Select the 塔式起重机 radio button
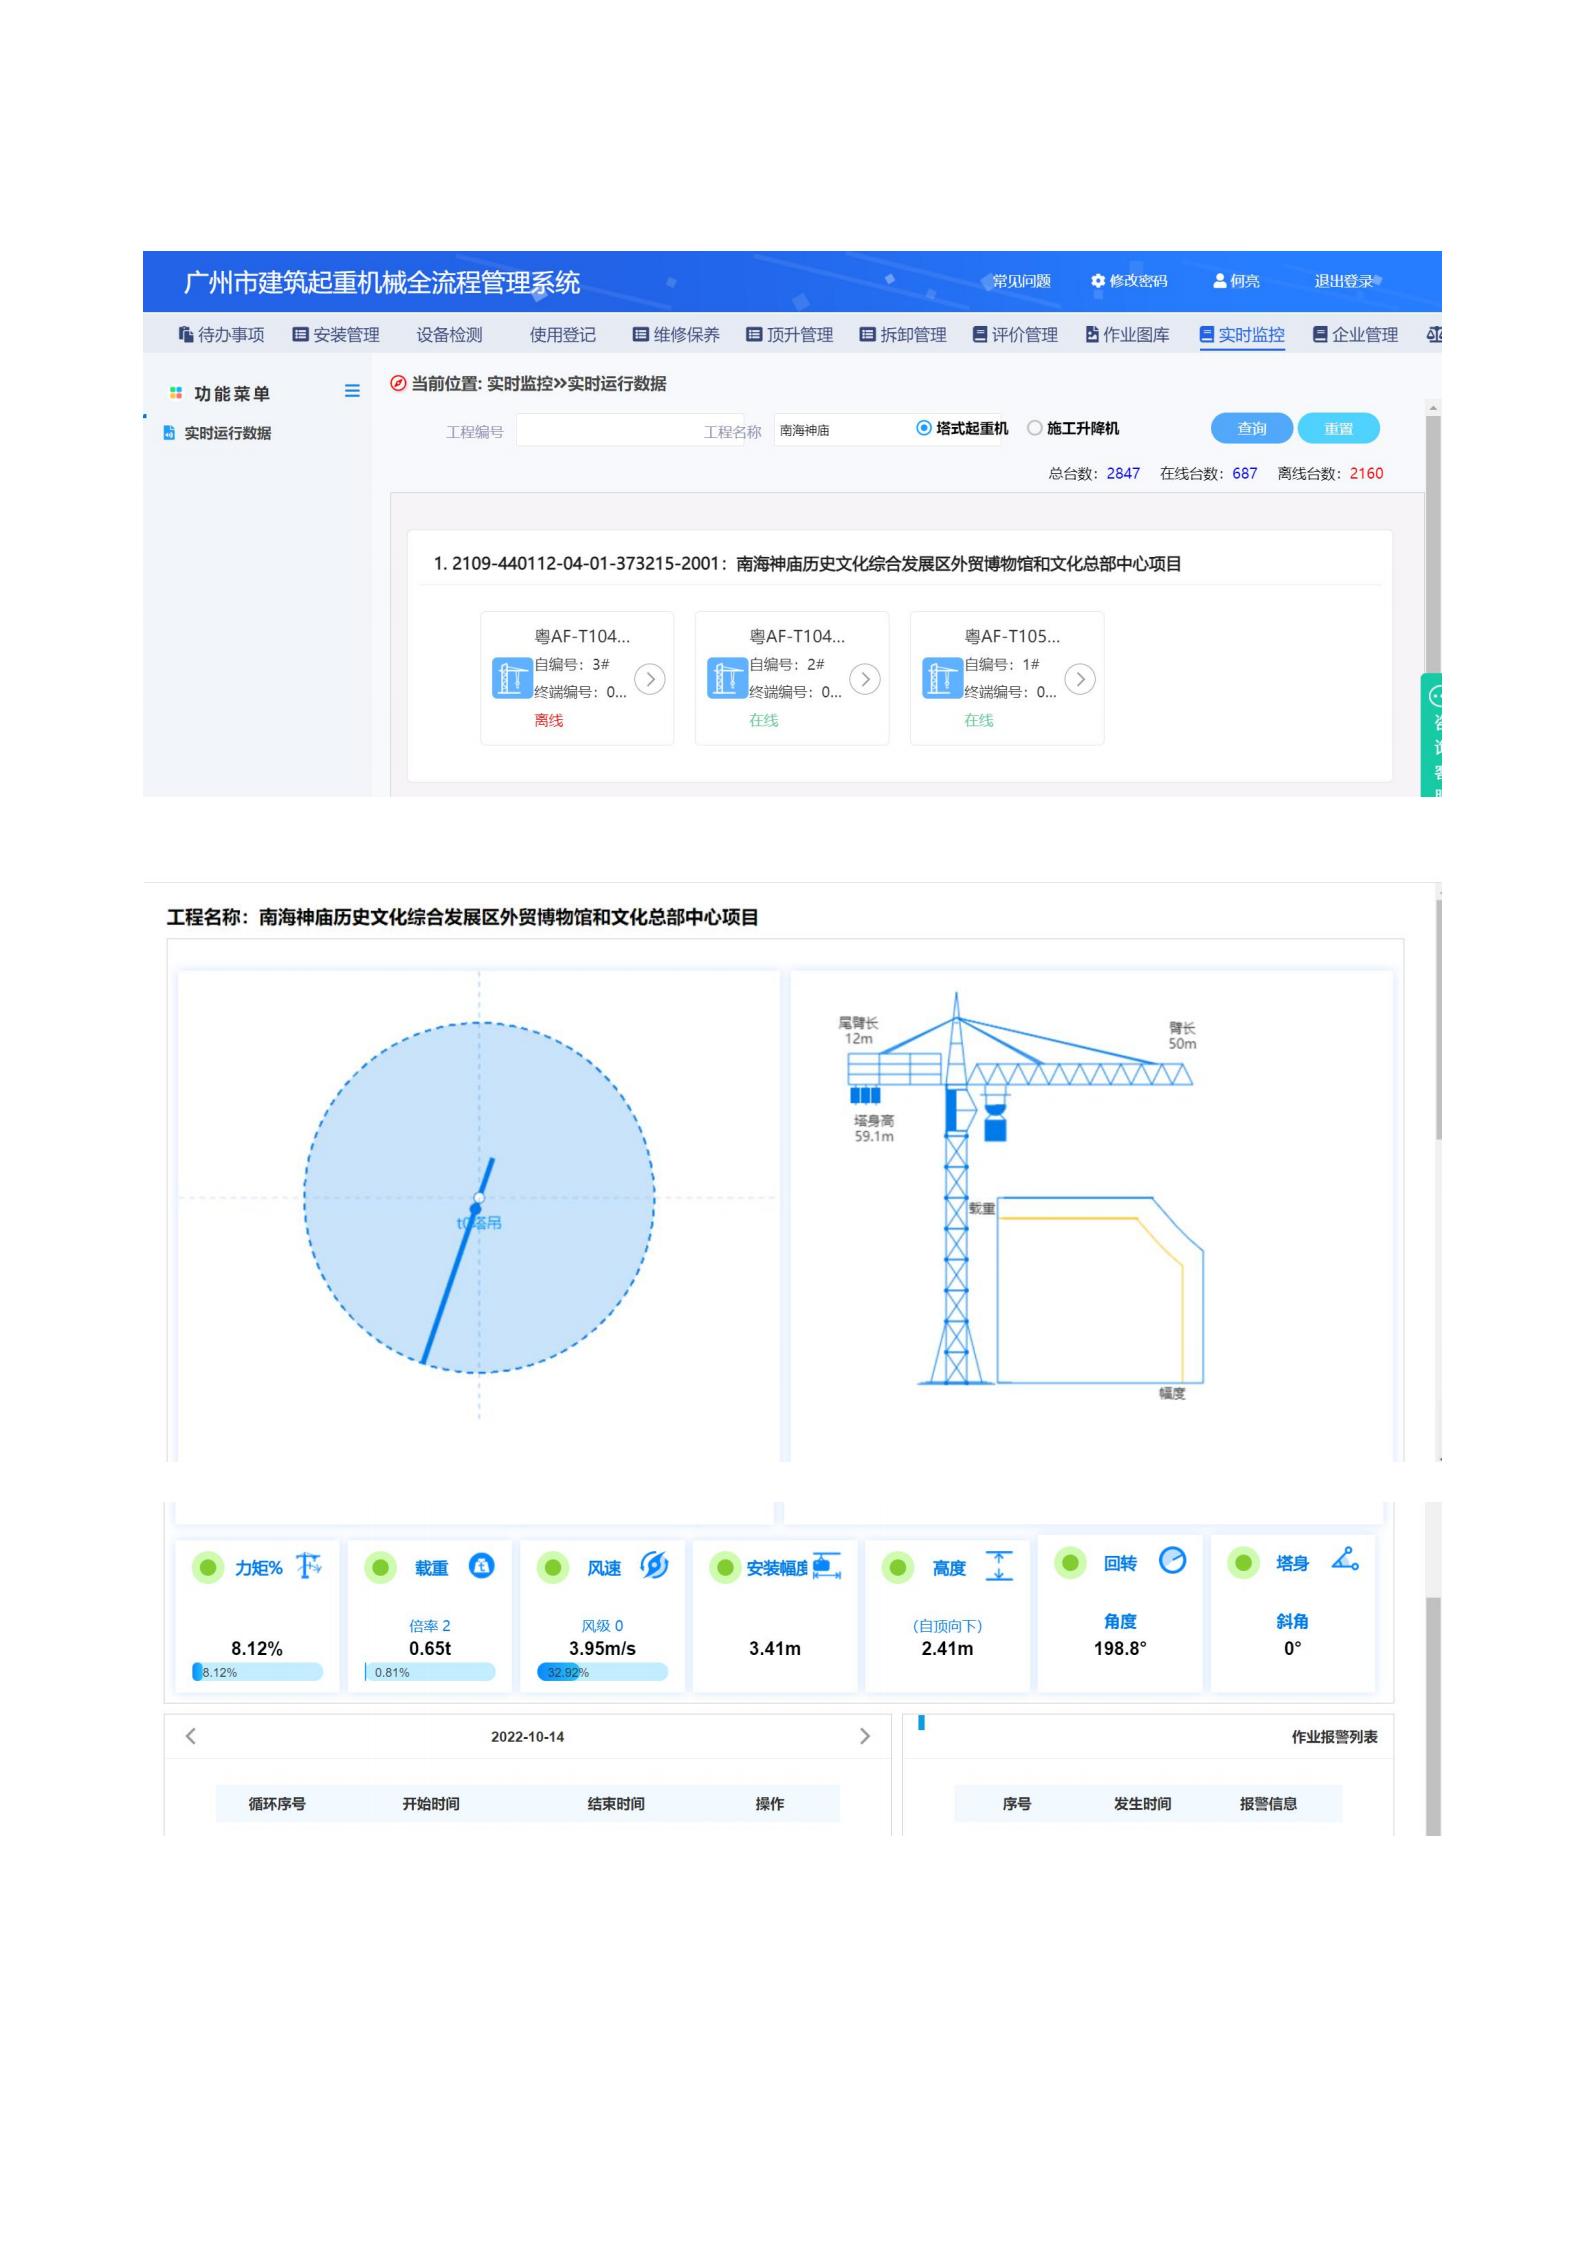The image size is (1587, 2245). click(924, 428)
